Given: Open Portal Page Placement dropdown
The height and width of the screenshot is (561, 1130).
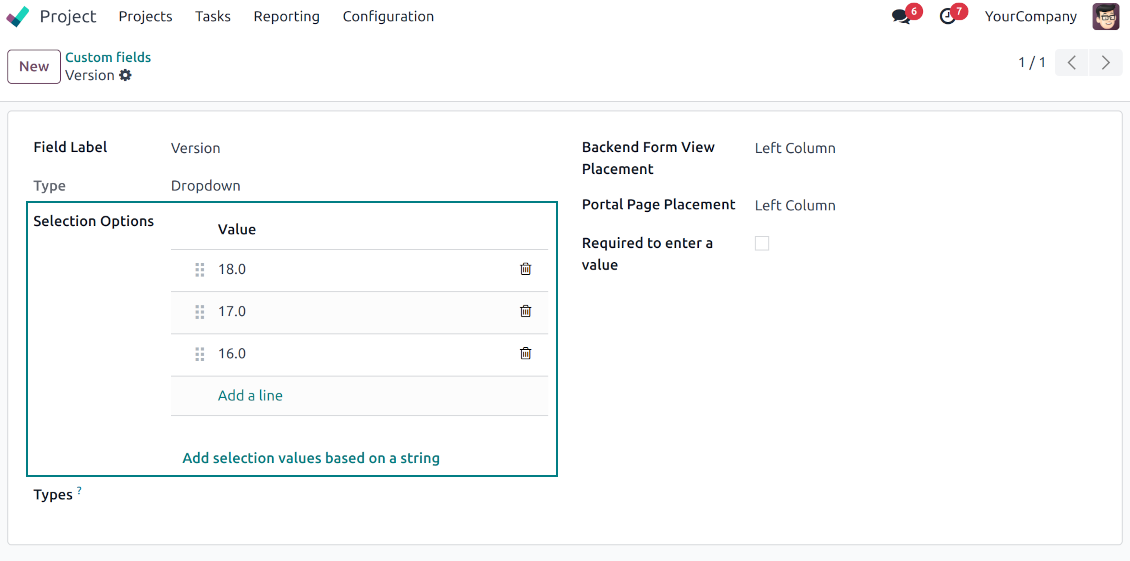Looking at the screenshot, I should click(x=795, y=205).
